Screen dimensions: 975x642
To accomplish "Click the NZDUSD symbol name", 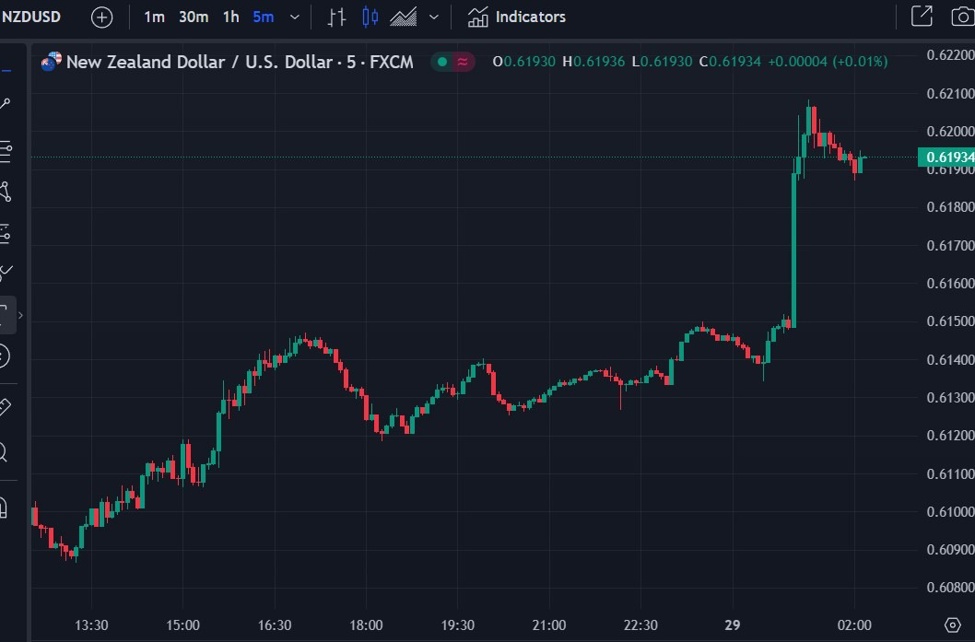I will click(x=32, y=16).
